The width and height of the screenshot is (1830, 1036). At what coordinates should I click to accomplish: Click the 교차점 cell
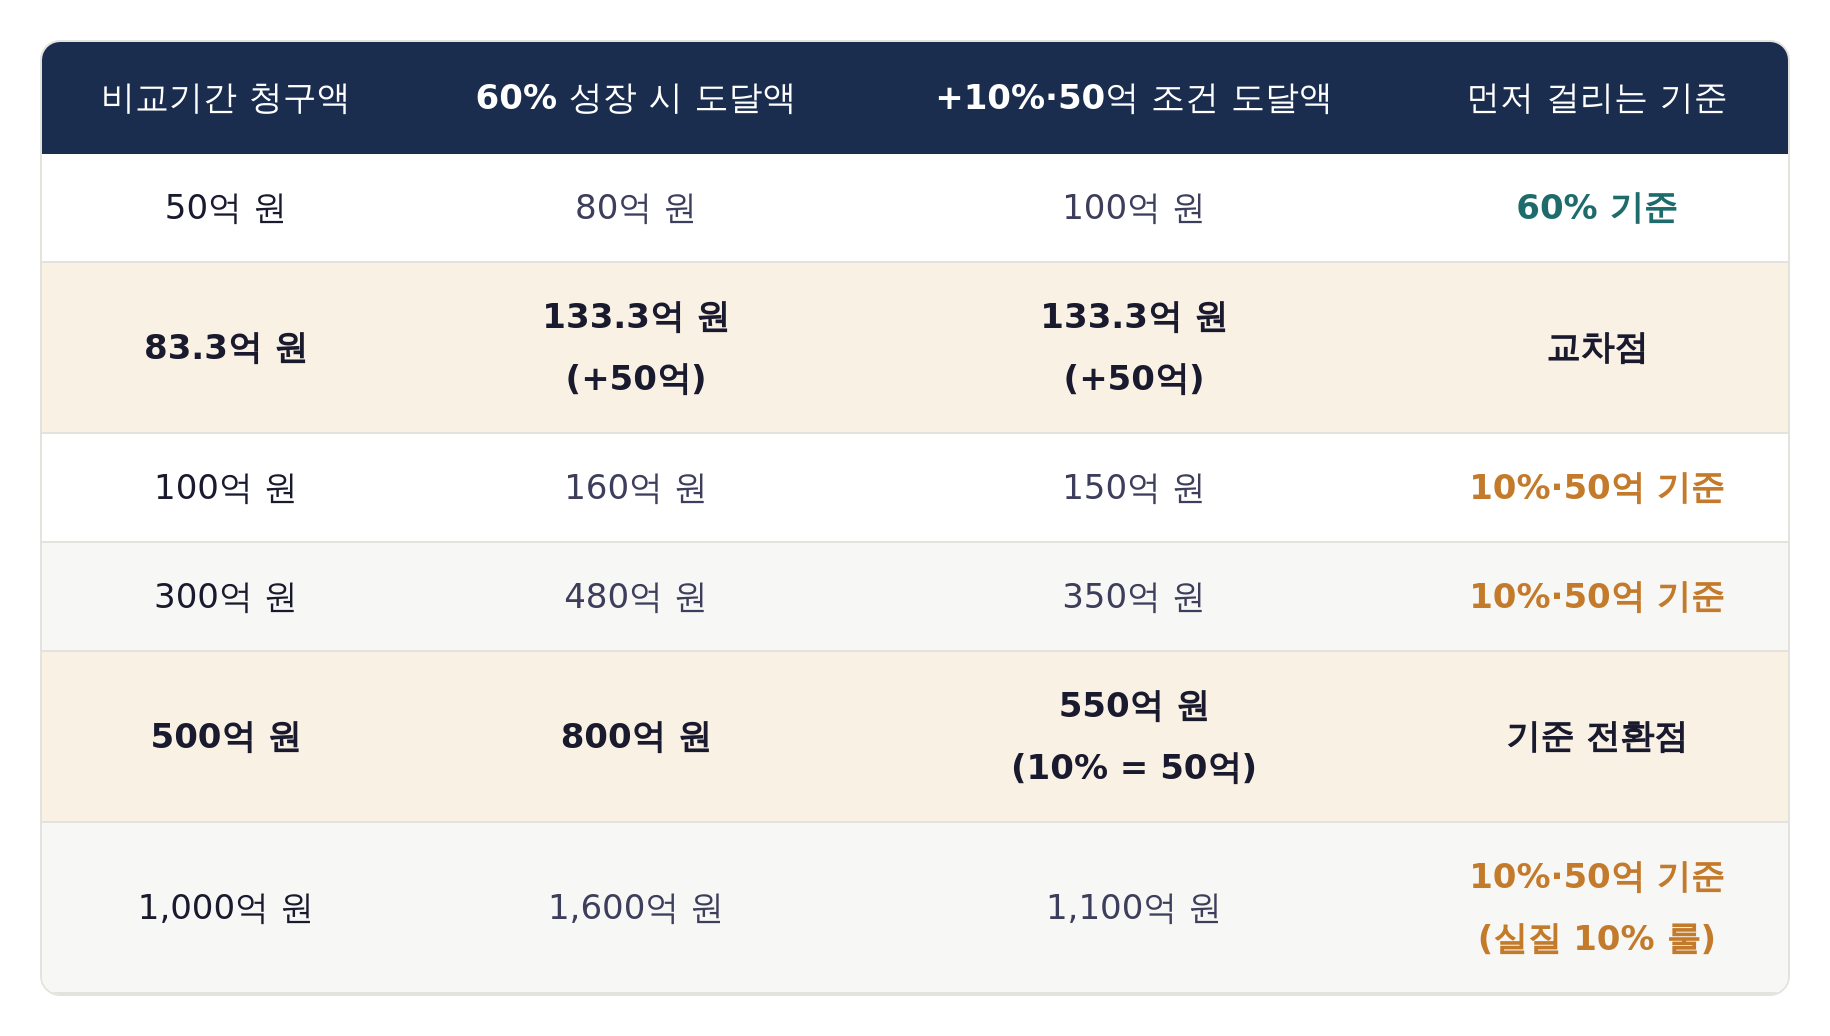tap(1596, 348)
